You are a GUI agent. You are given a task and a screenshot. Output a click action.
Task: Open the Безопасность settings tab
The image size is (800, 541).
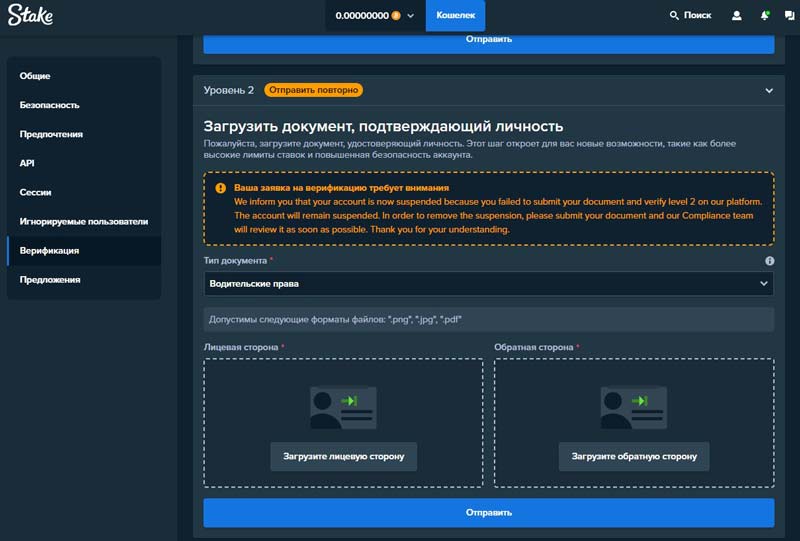[x=49, y=105]
